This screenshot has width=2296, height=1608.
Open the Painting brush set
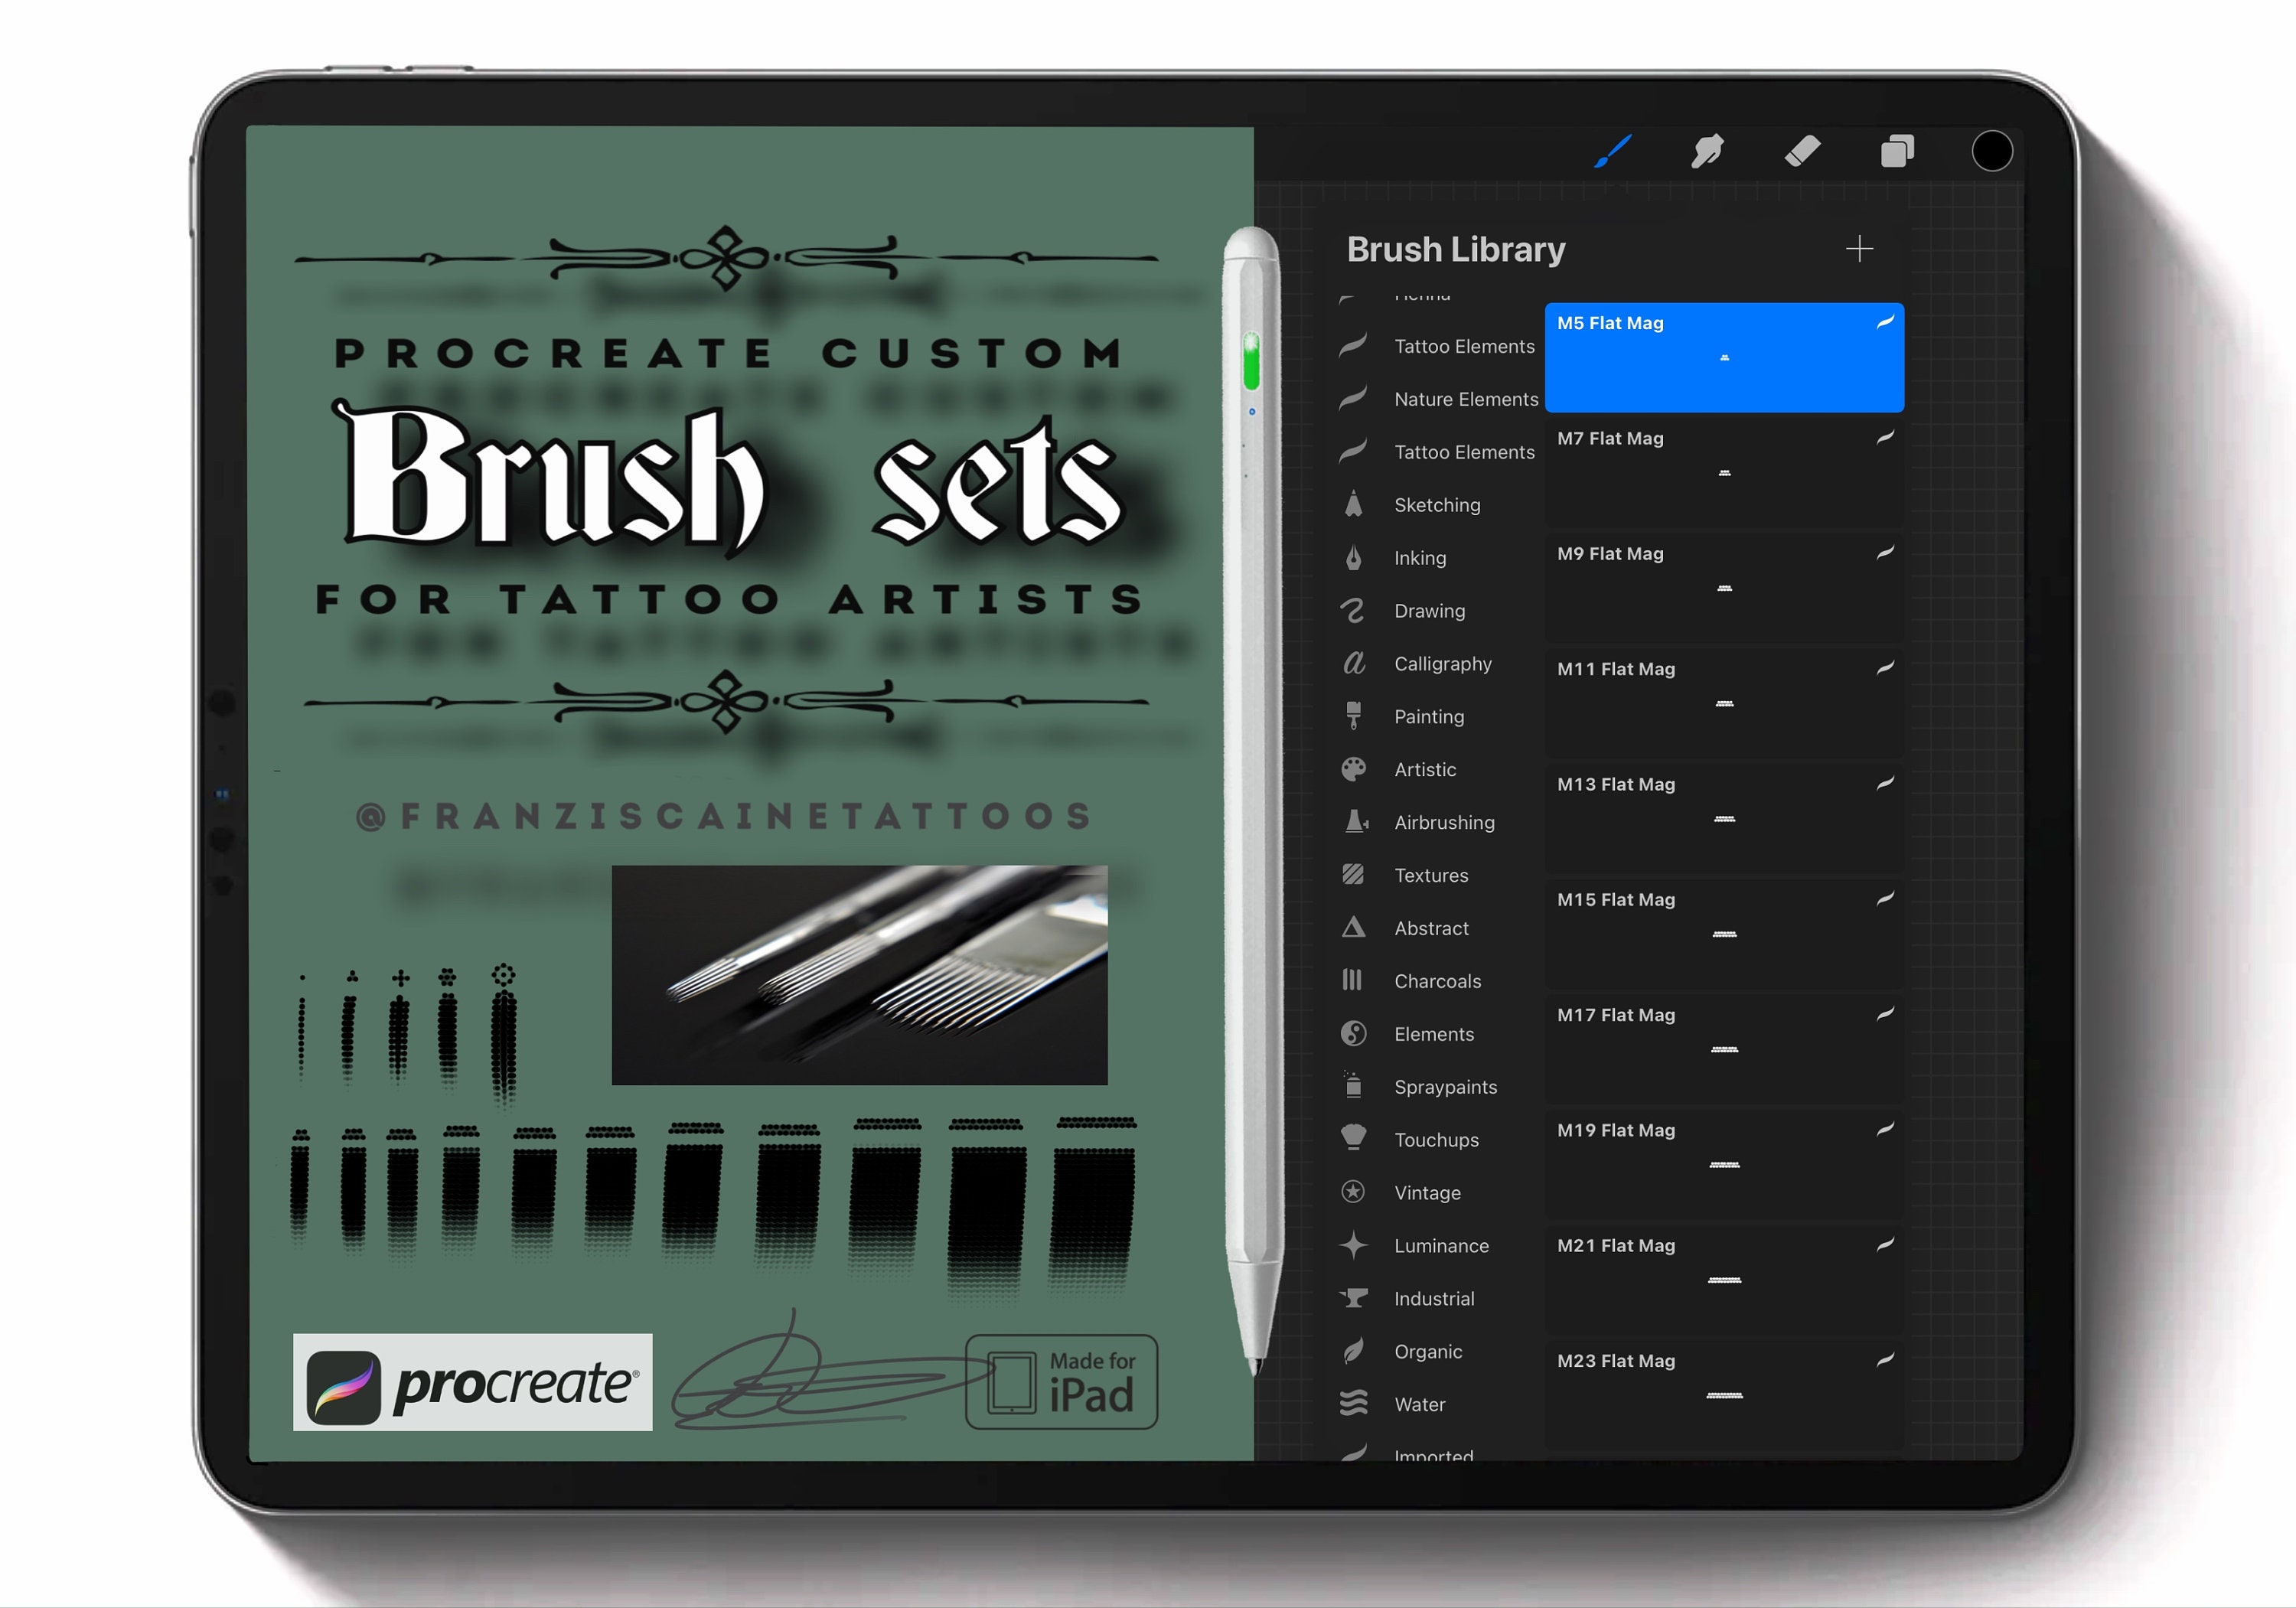coord(1436,717)
